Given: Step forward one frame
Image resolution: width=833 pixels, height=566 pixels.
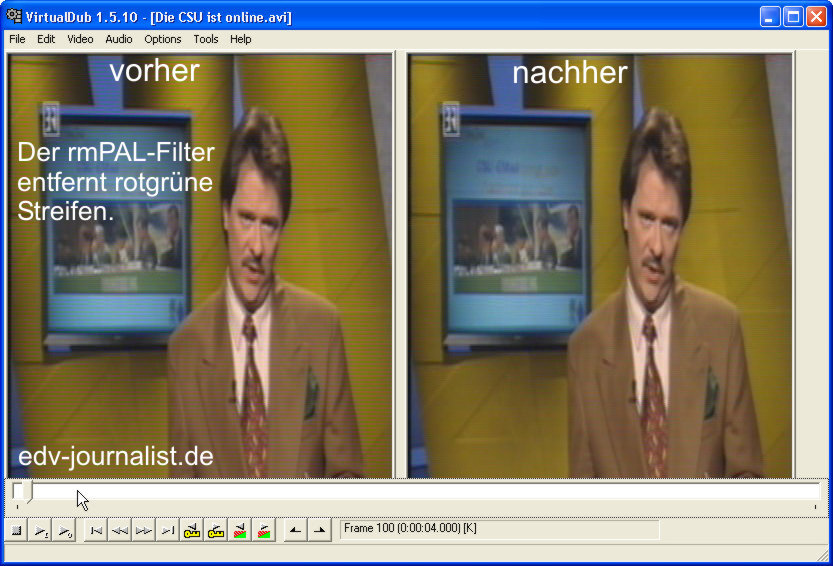Looking at the screenshot, I should click(144, 530).
